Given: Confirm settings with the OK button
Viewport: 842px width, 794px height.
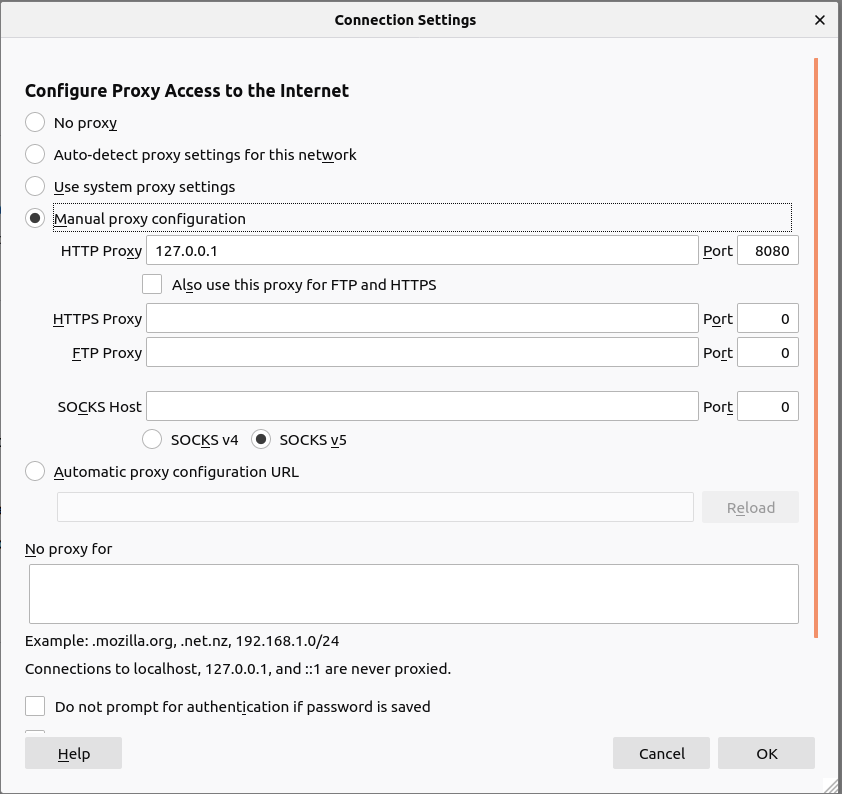Looking at the screenshot, I should (x=766, y=754).
